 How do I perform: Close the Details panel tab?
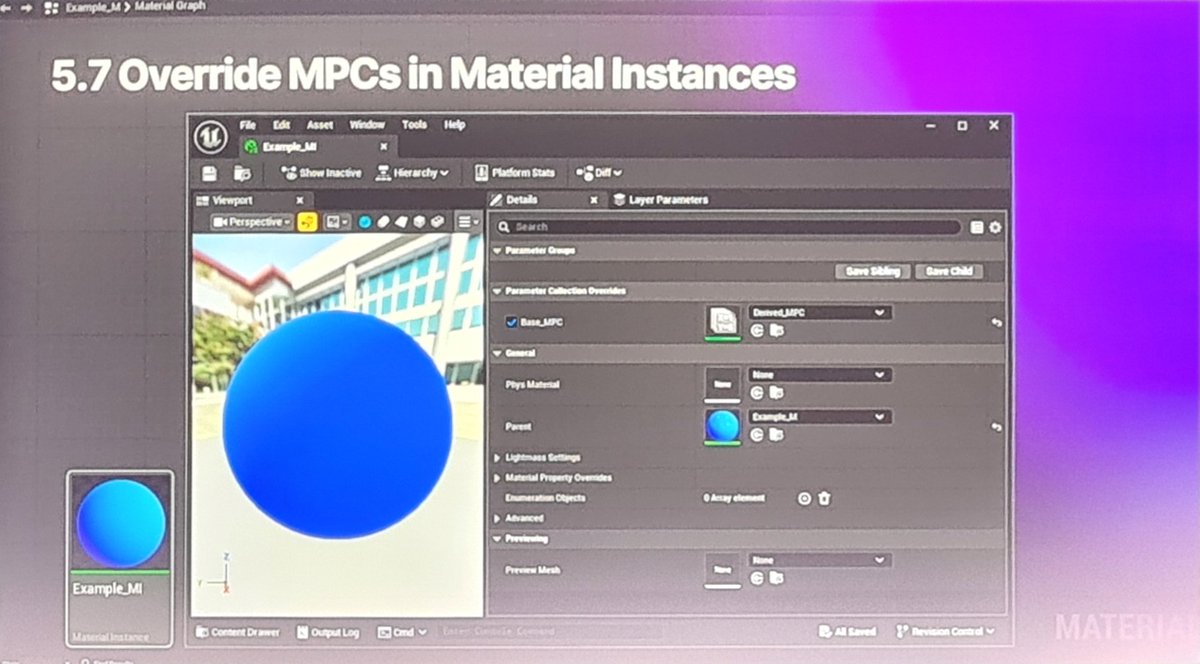point(593,200)
